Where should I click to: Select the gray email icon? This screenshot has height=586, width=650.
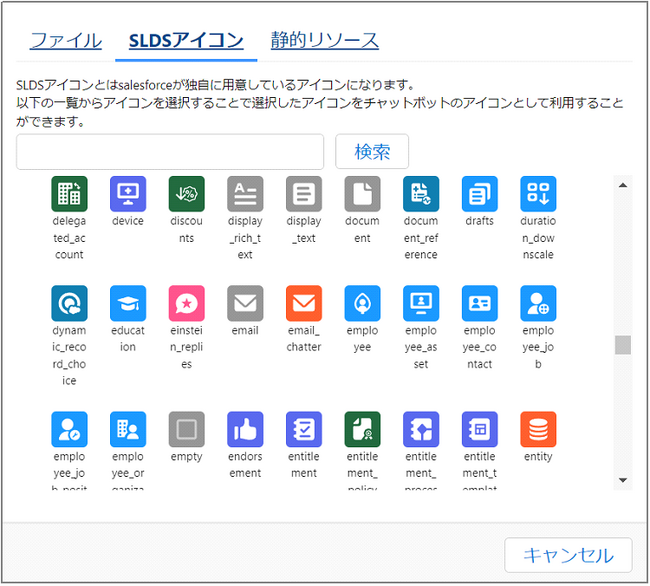[x=245, y=303]
